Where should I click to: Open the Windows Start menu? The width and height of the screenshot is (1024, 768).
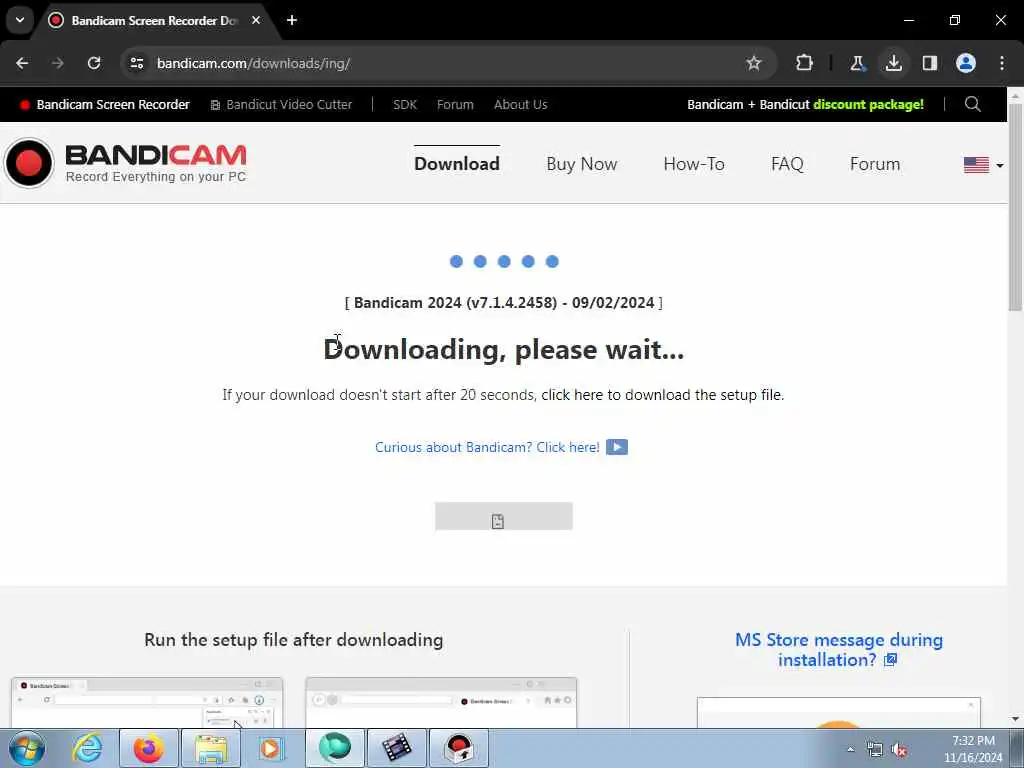click(27, 748)
